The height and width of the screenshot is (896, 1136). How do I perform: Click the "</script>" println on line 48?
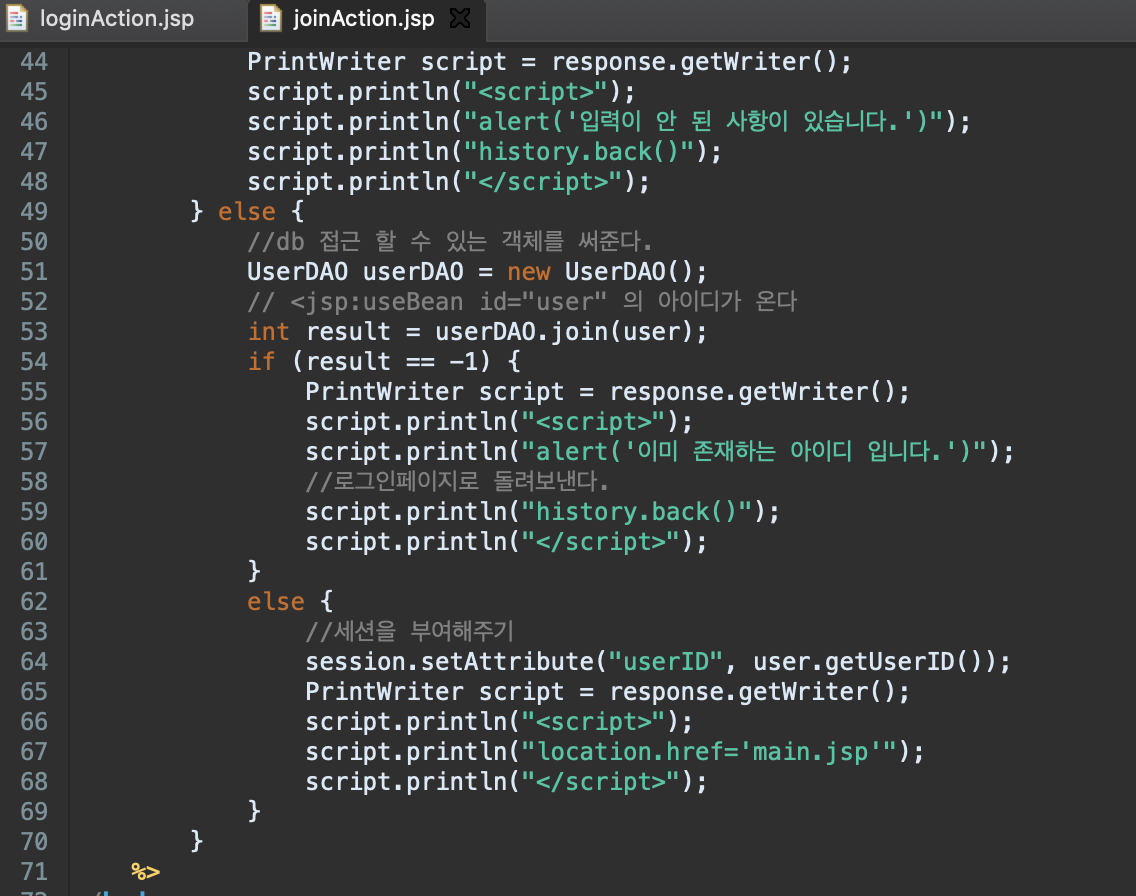pyautogui.click(x=448, y=182)
